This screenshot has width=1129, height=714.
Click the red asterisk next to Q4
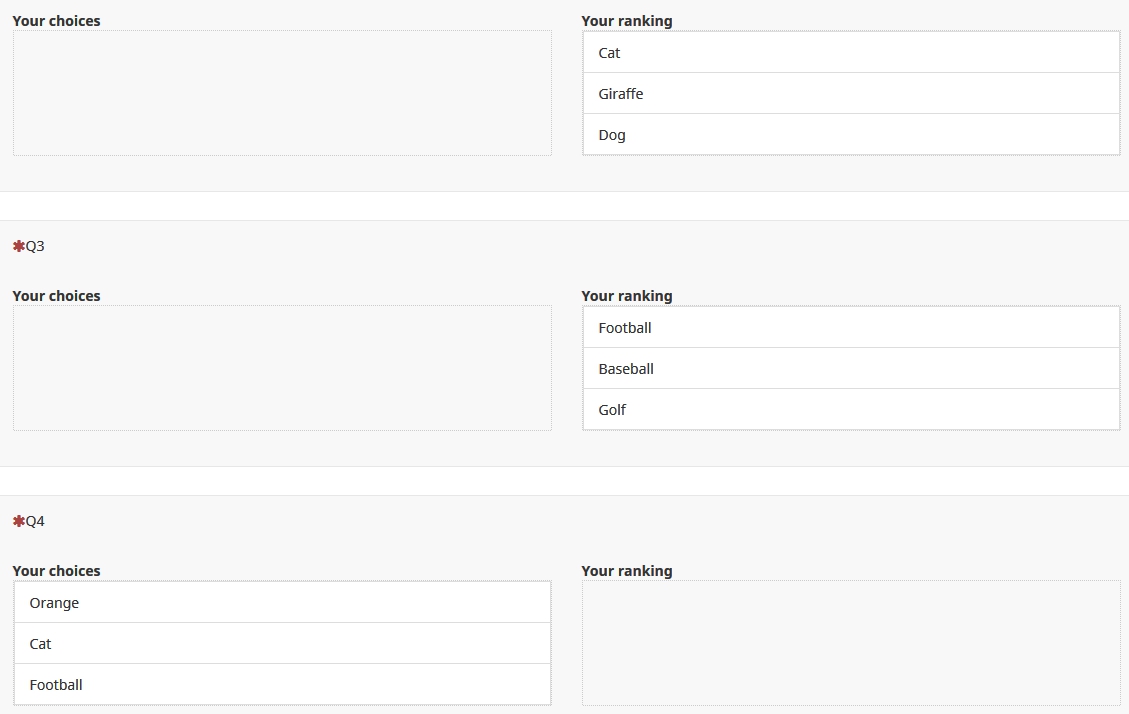pos(18,521)
